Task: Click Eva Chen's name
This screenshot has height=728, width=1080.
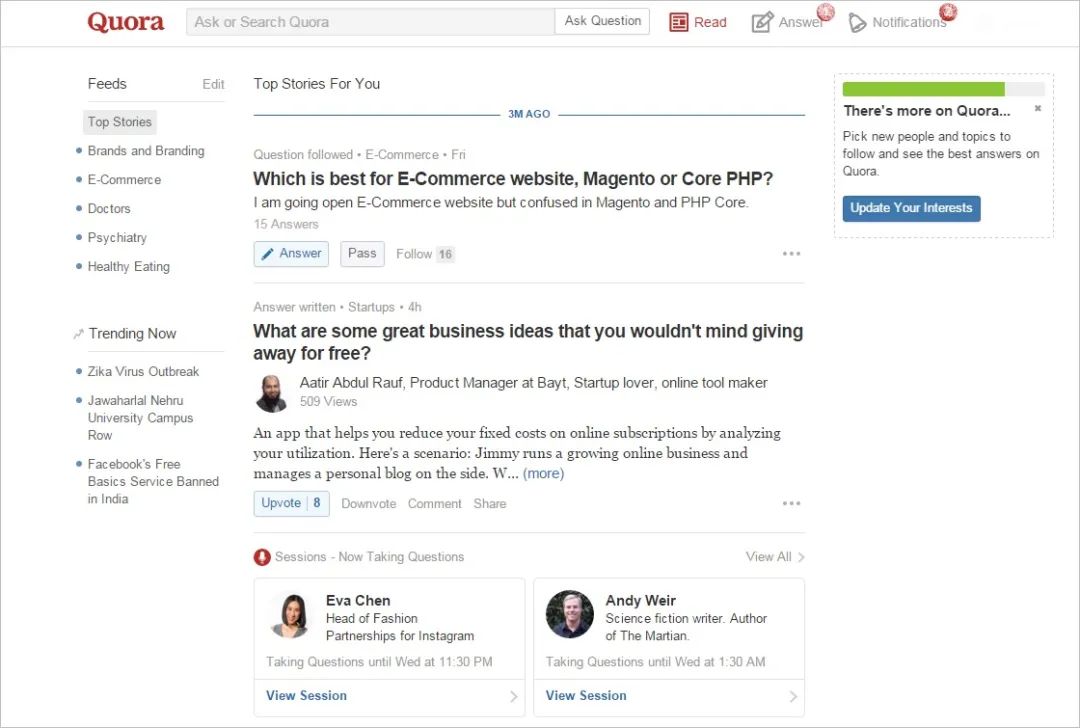Action: pyautogui.click(x=358, y=601)
